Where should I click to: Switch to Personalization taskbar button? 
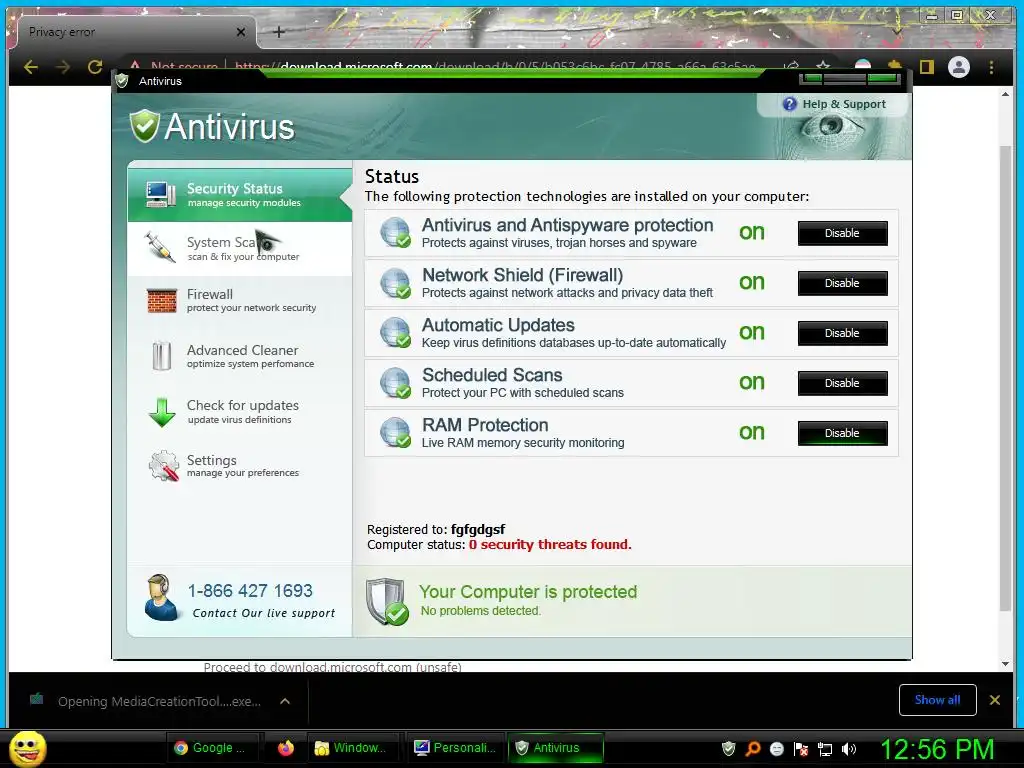pyautogui.click(x=455, y=748)
